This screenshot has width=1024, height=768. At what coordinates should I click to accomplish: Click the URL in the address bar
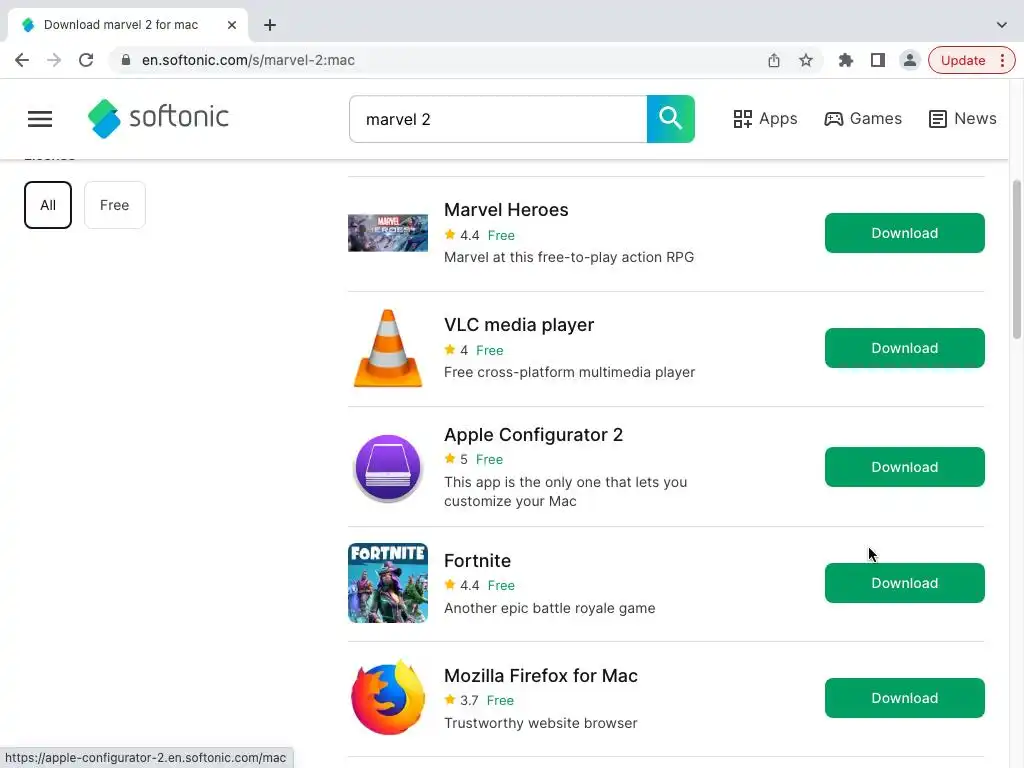248,60
